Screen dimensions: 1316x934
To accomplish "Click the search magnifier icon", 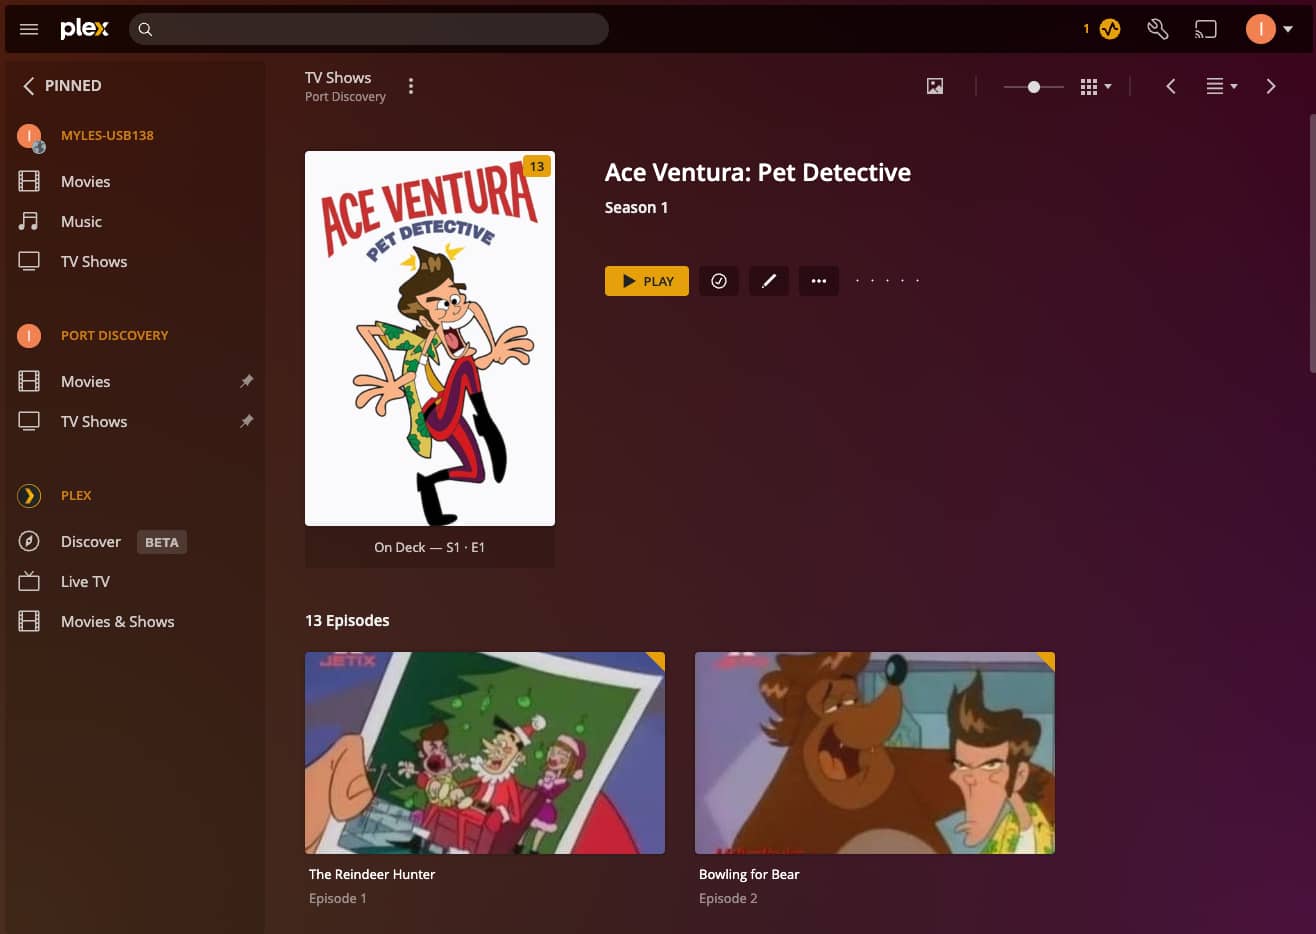I will [145, 29].
